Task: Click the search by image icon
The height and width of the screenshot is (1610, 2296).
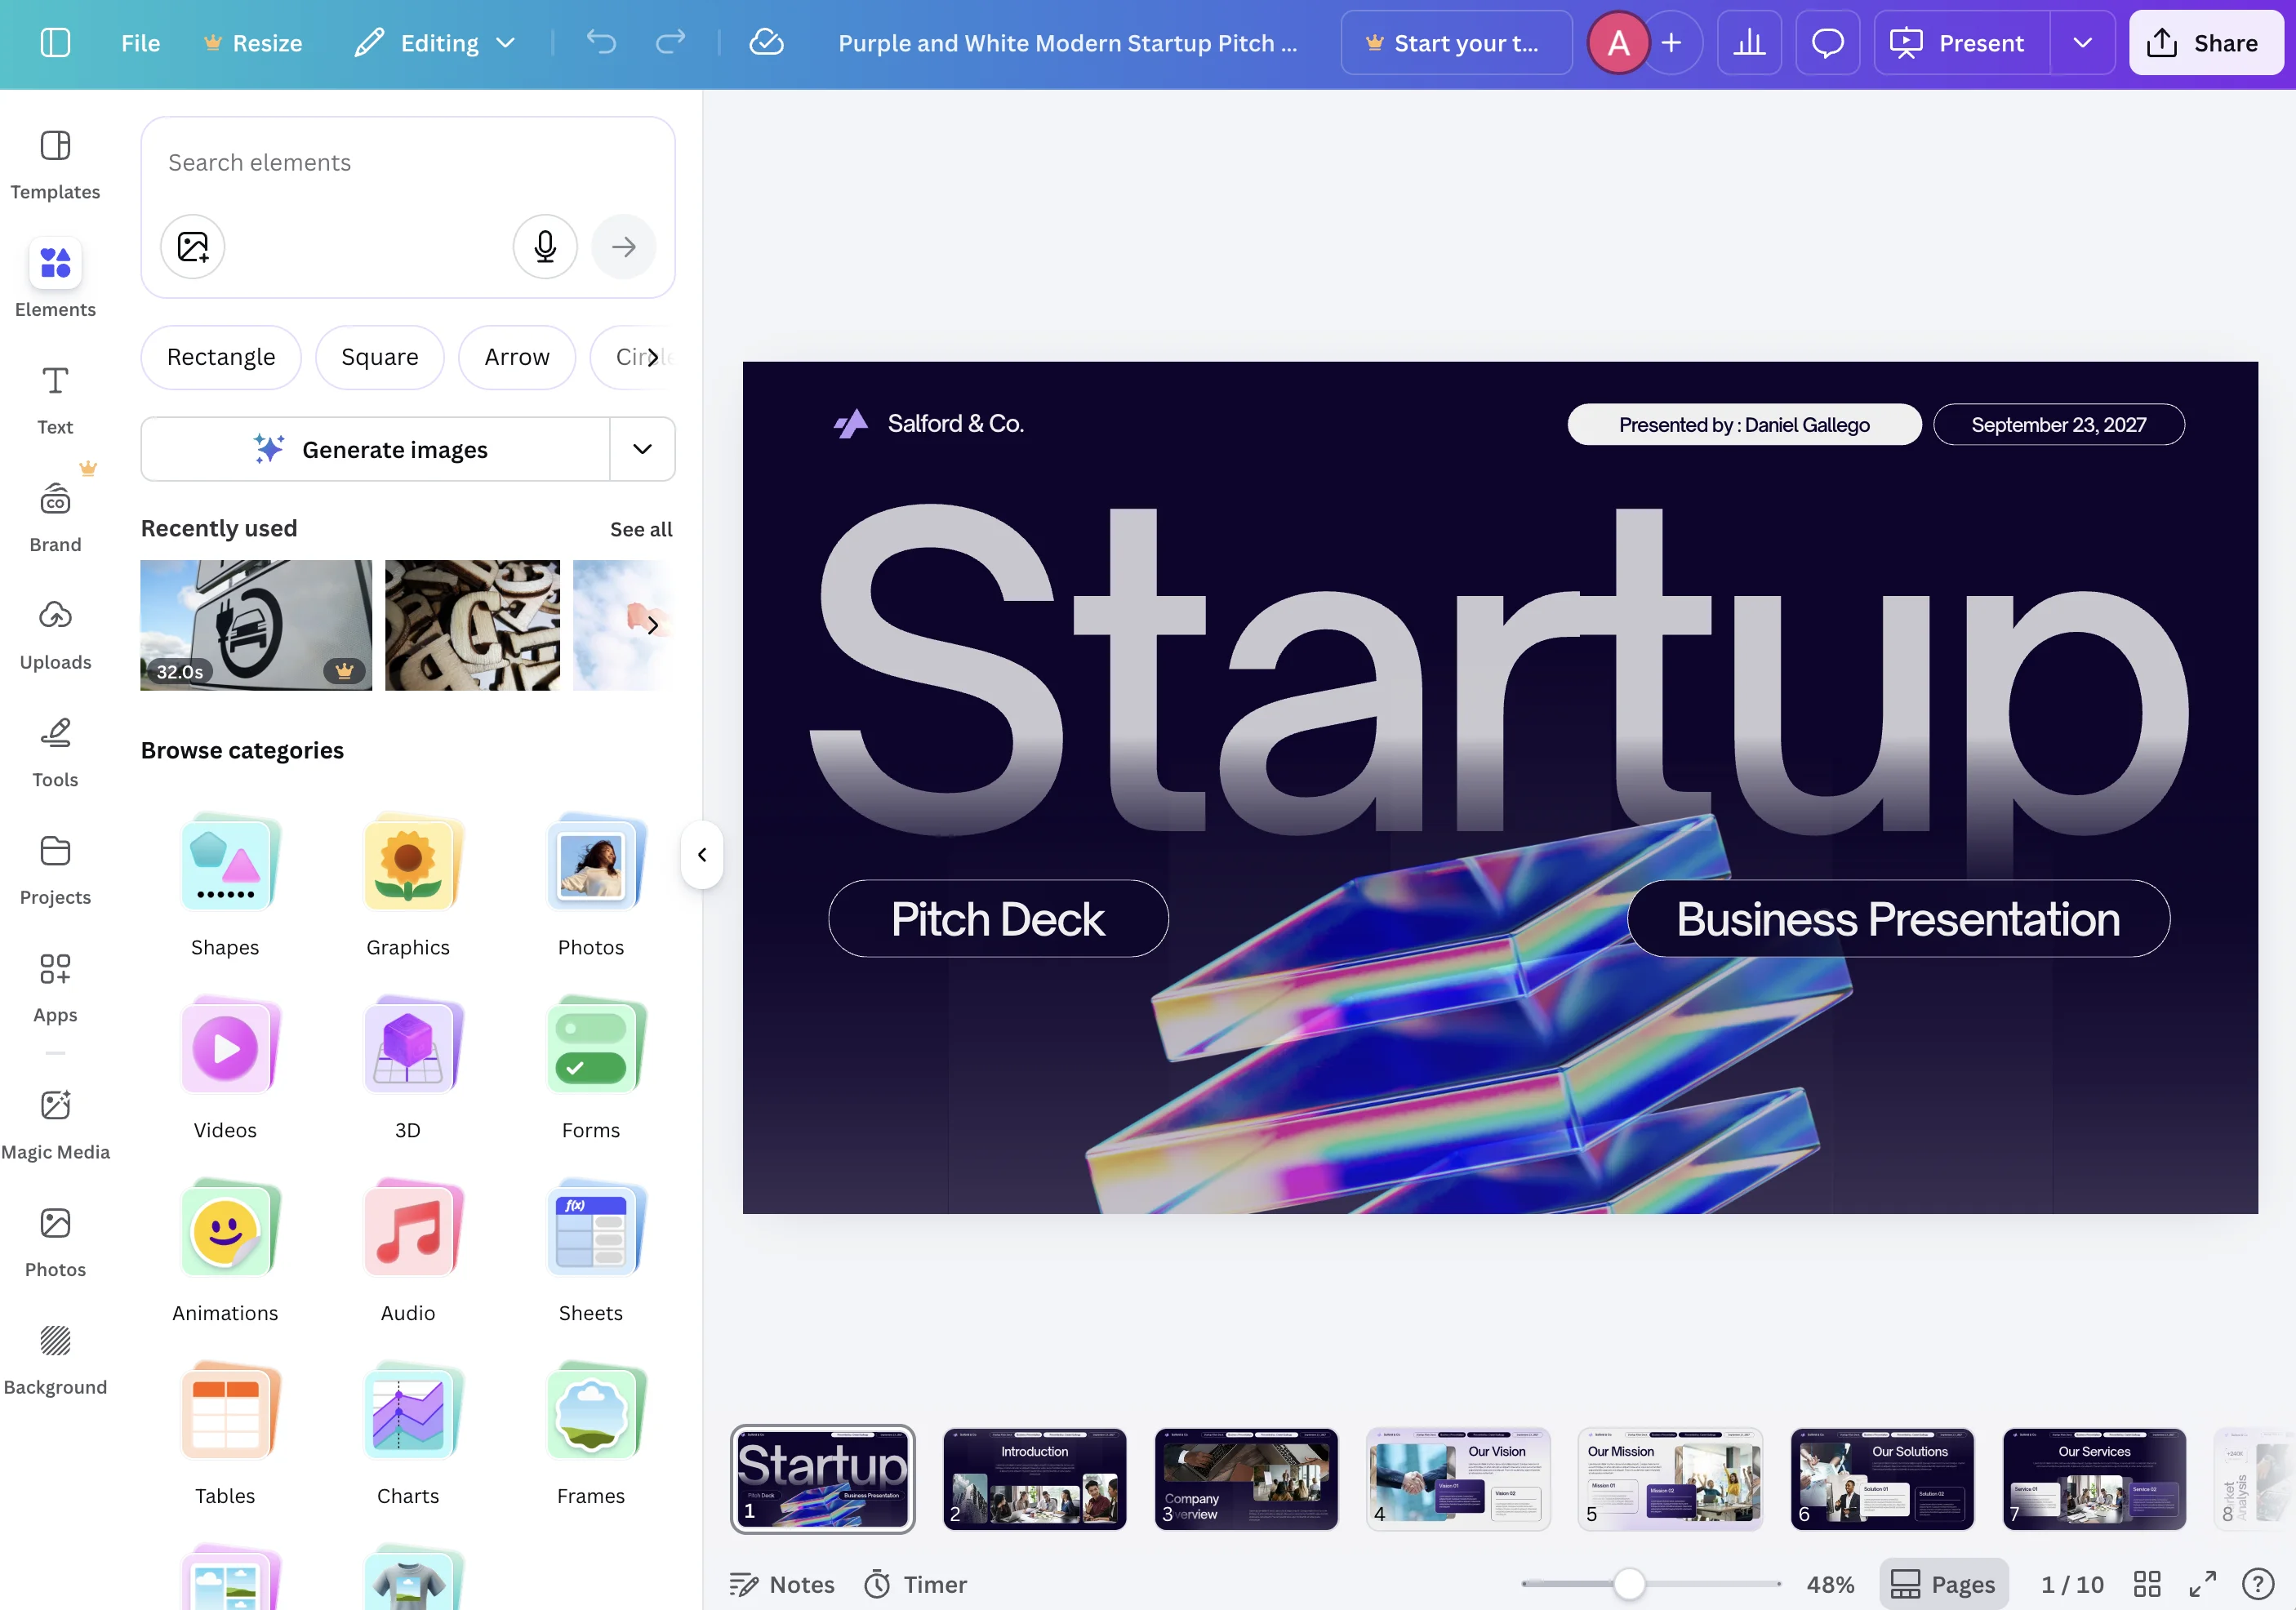Action: coord(193,246)
